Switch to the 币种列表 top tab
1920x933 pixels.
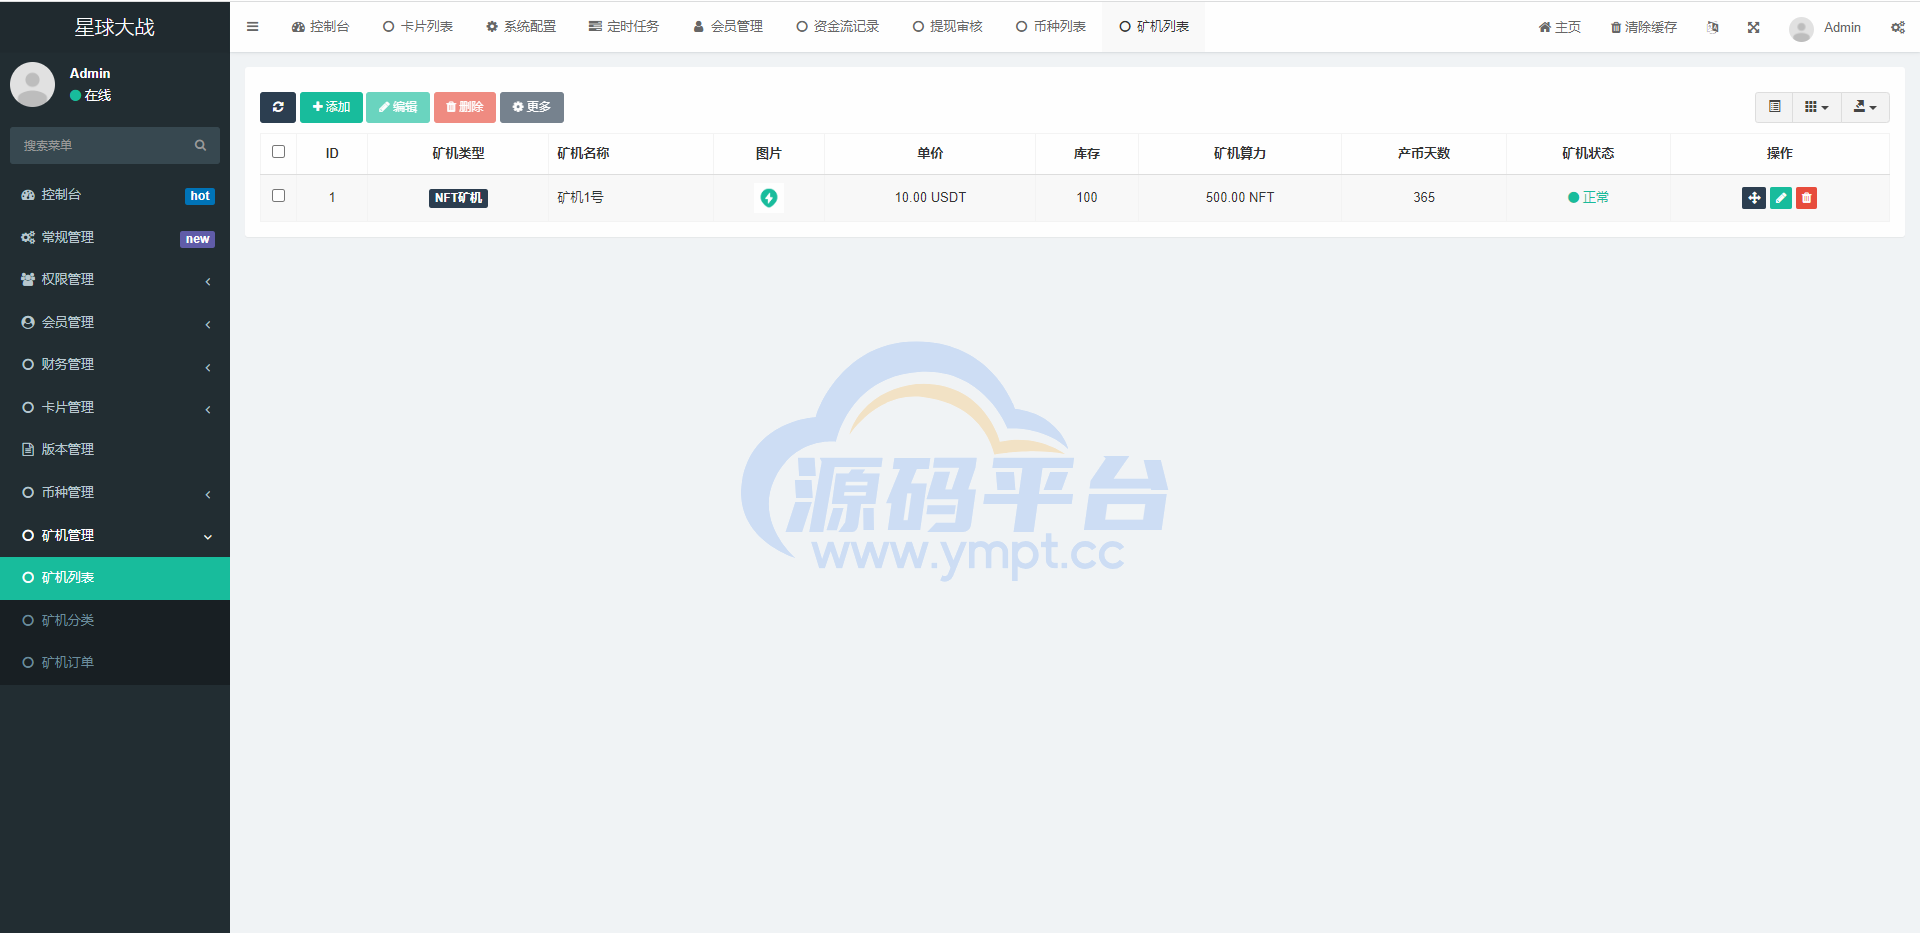pos(1051,27)
